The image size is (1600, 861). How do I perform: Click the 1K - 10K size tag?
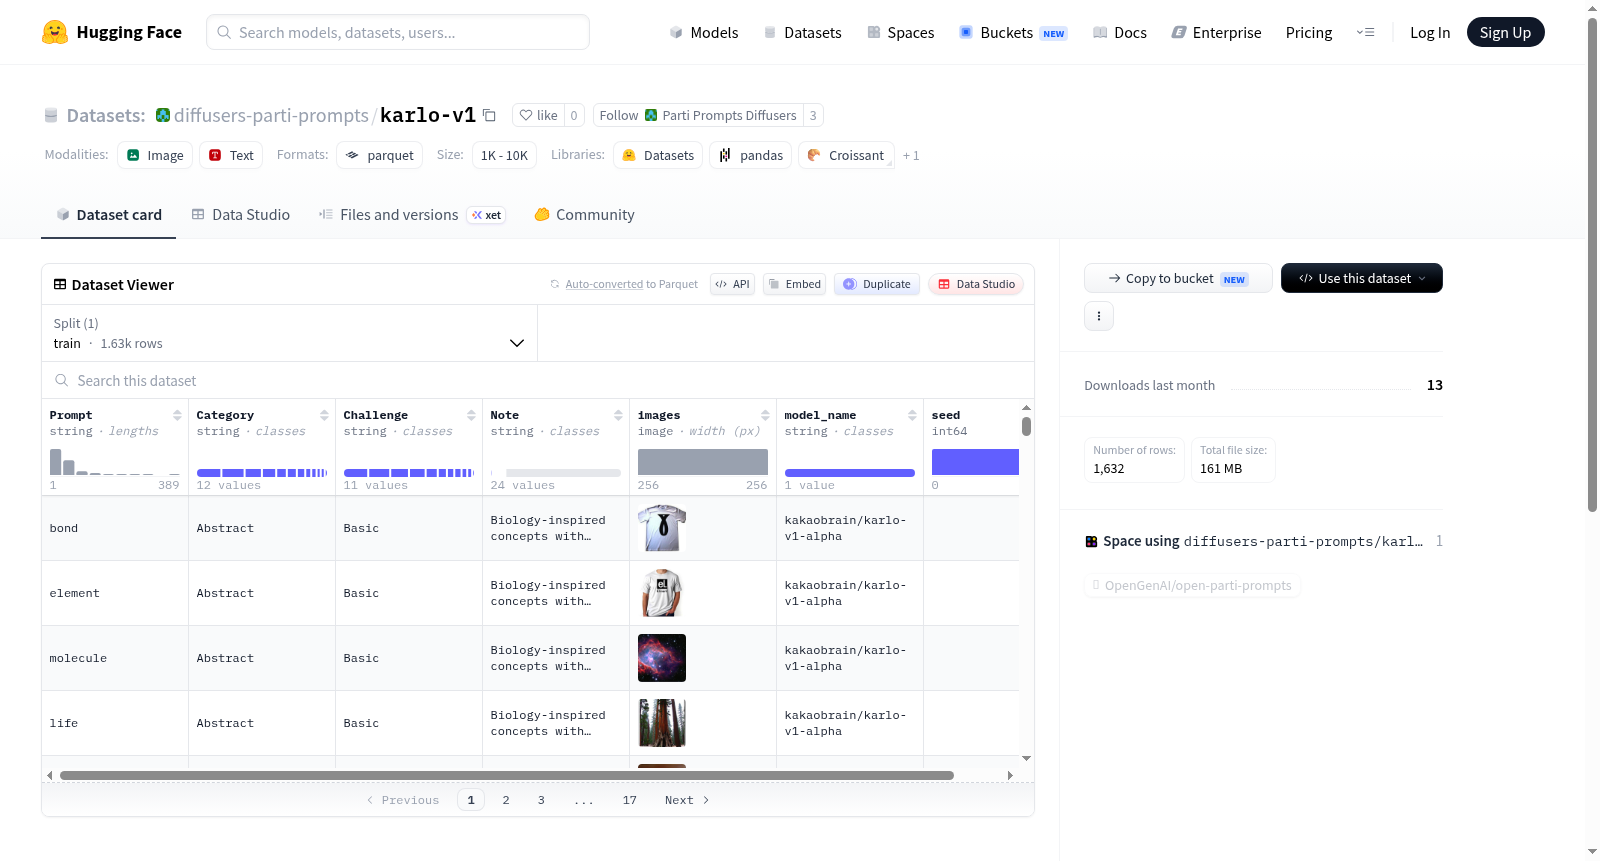(x=504, y=155)
